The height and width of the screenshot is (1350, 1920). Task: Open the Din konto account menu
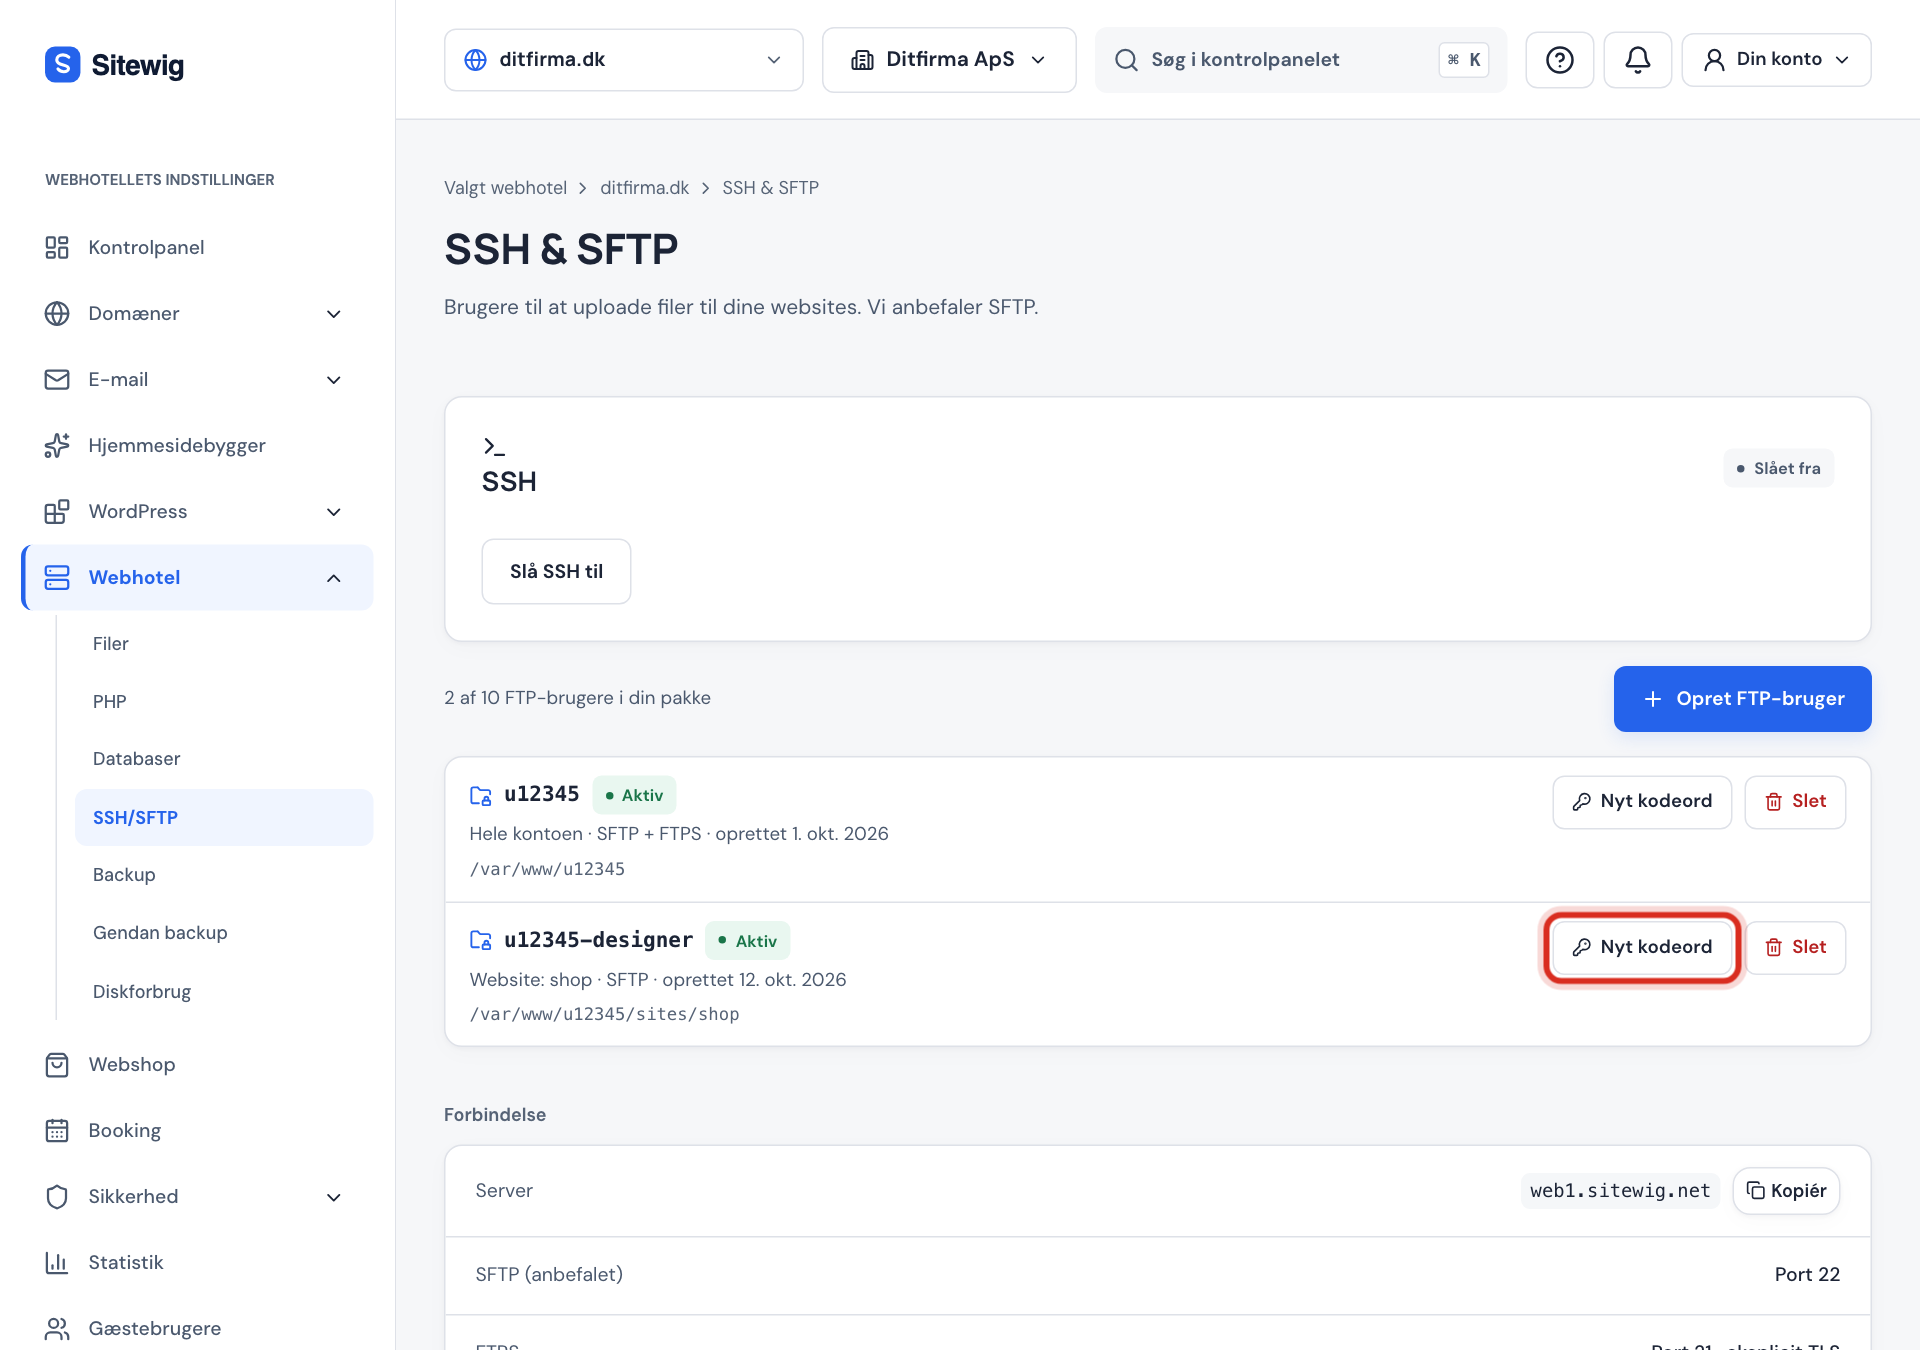point(1776,60)
